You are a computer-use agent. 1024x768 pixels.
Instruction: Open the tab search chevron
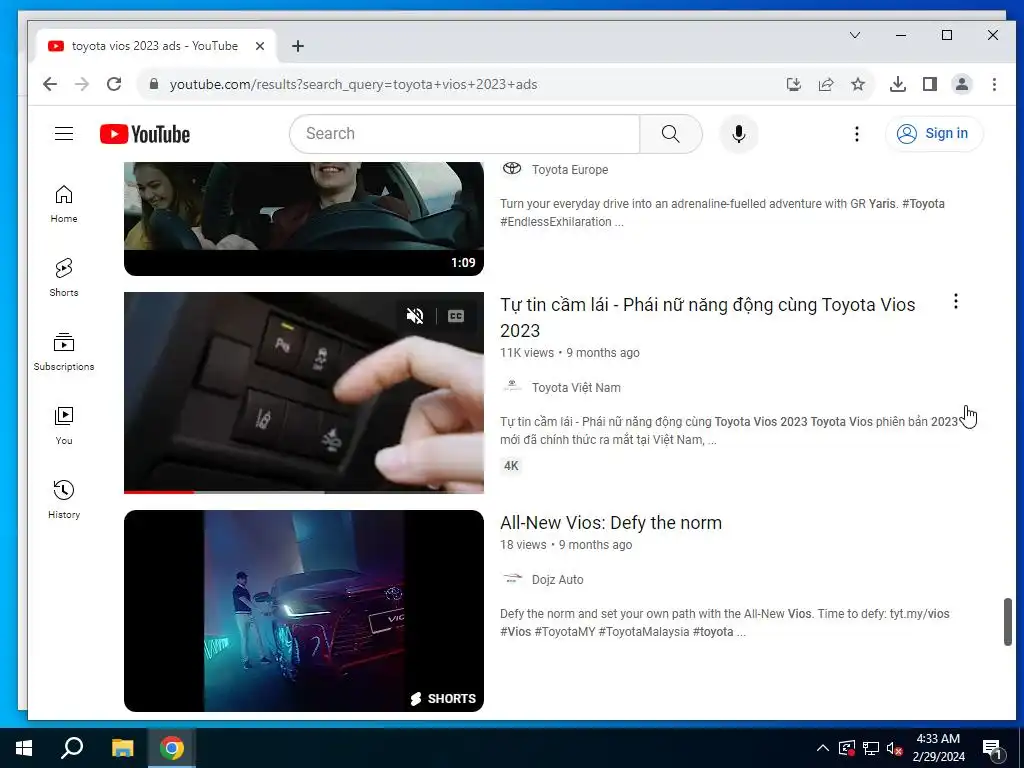[855, 35]
